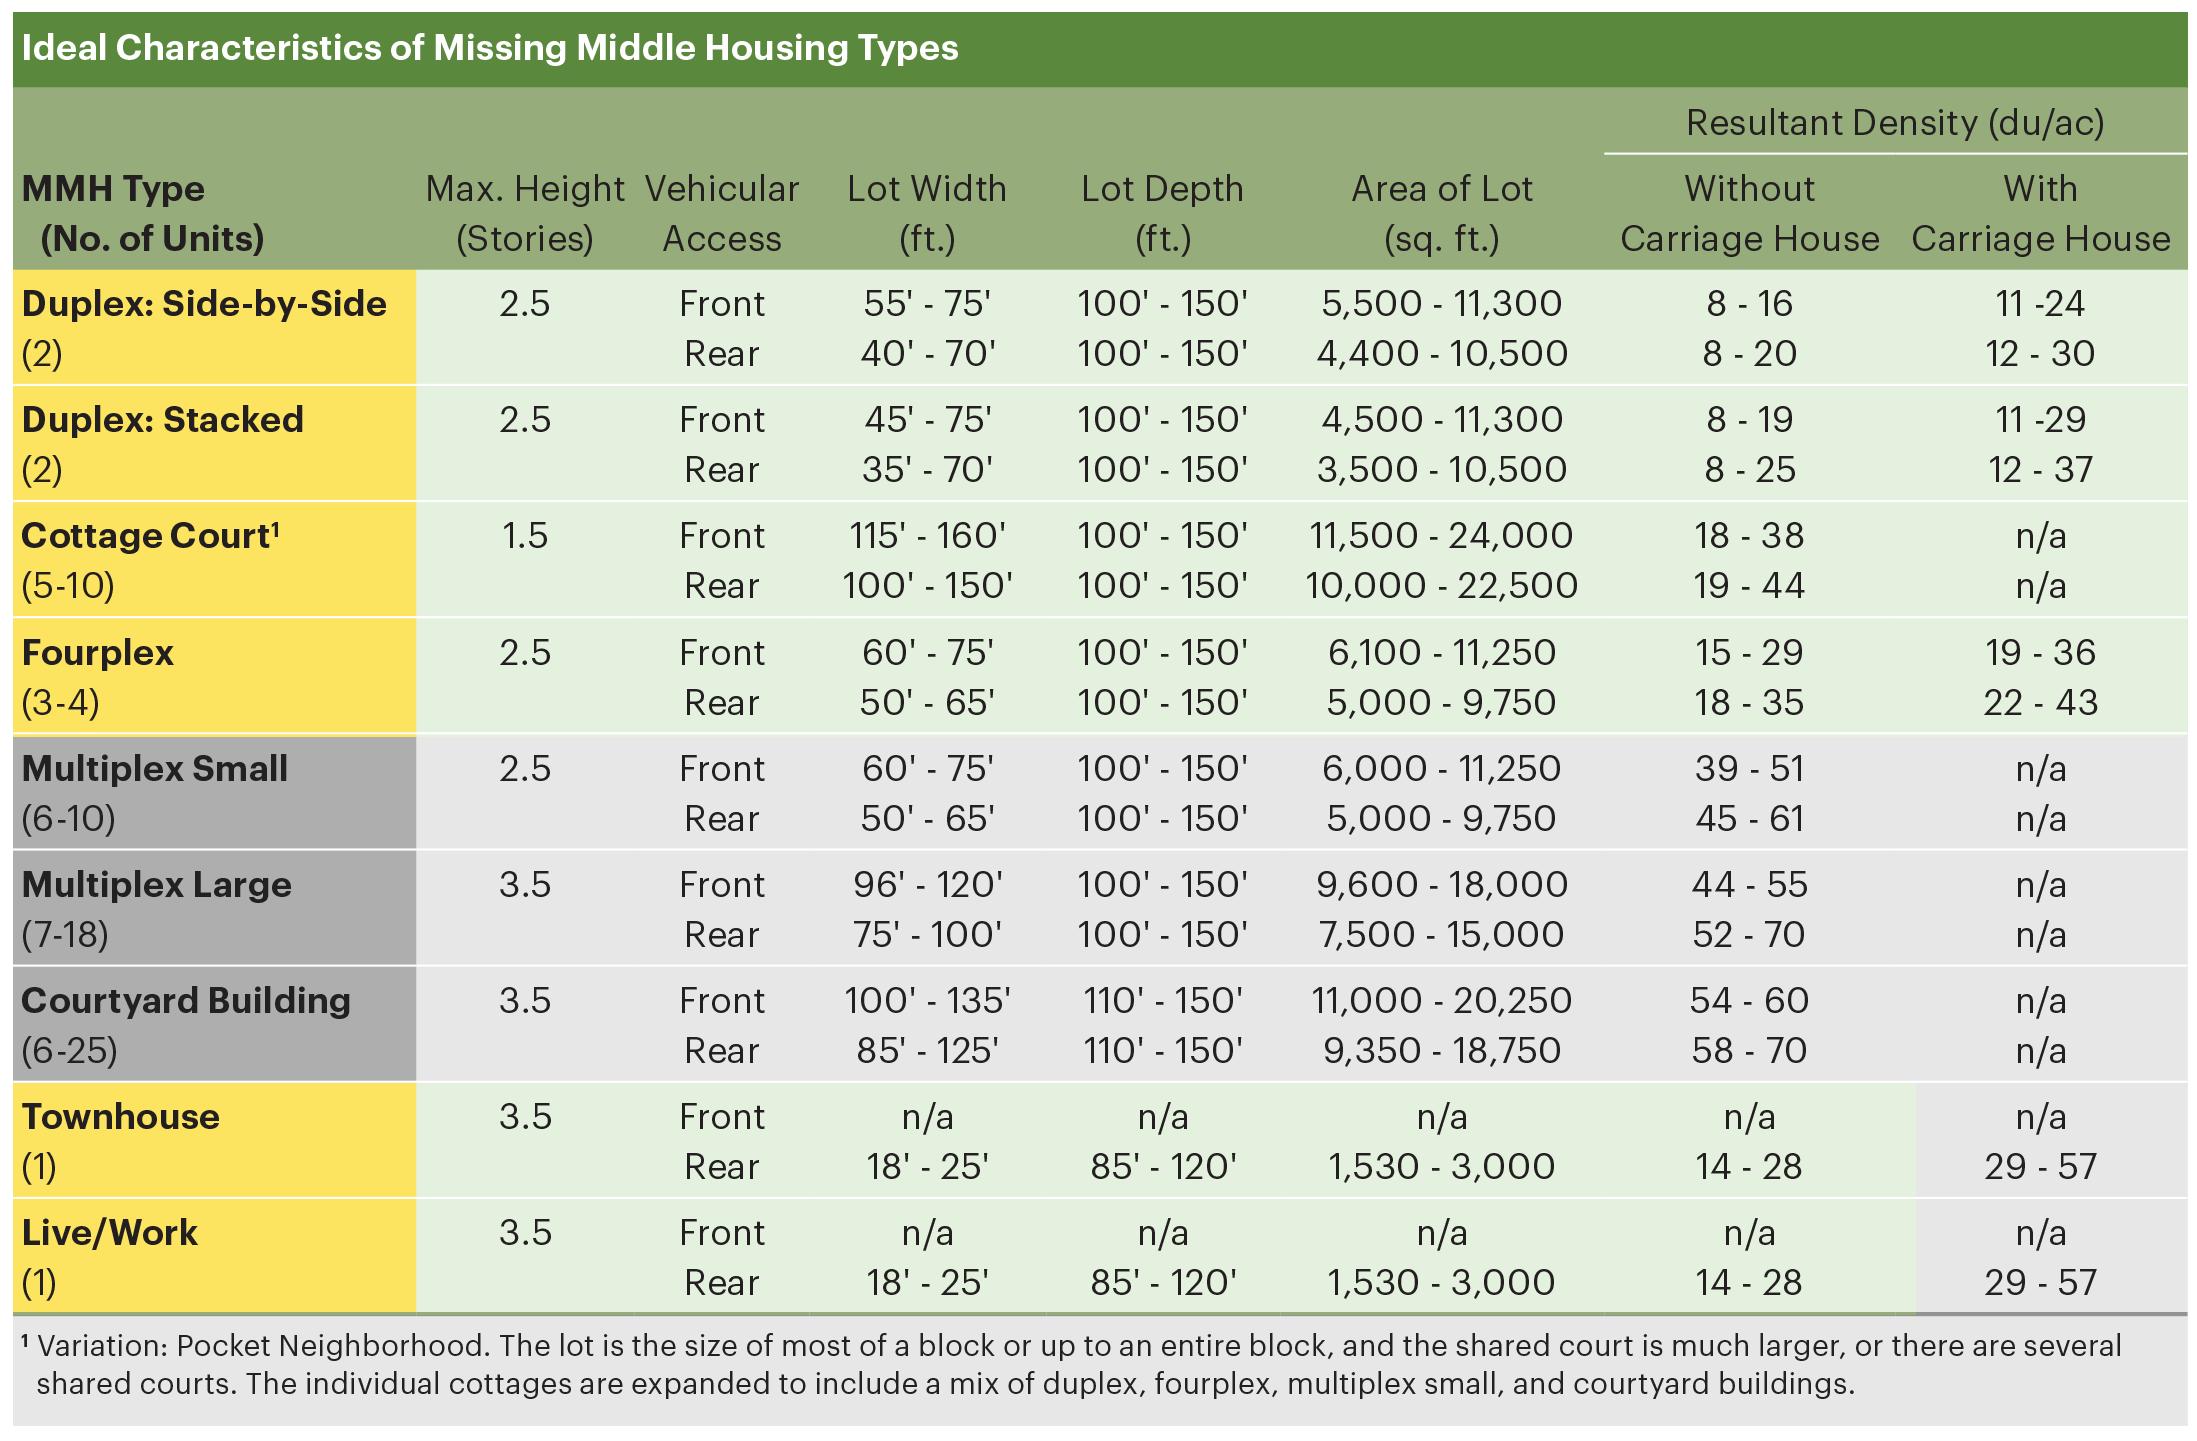The height and width of the screenshot is (1441, 2197).
Task: Click the '22 - 43' density cell for Fourplex
Action: (x=2041, y=703)
